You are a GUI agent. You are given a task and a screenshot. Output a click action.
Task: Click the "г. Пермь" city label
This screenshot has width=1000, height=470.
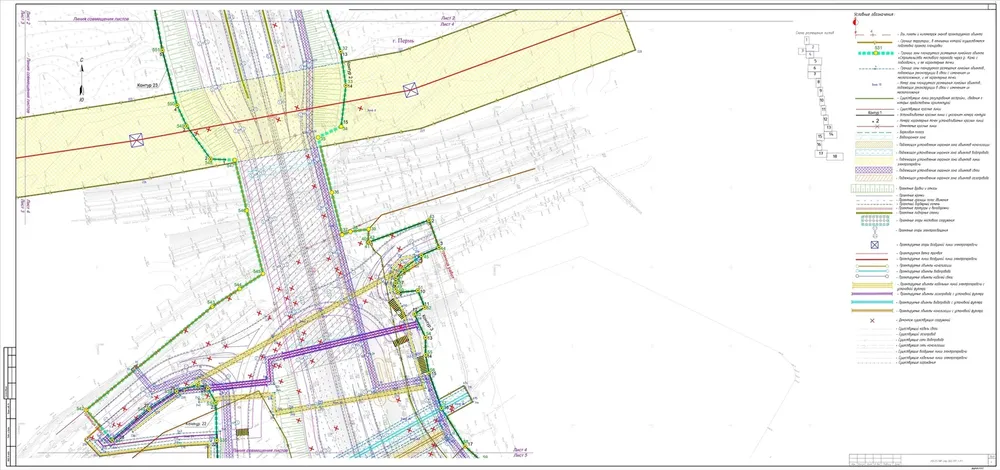[402, 40]
